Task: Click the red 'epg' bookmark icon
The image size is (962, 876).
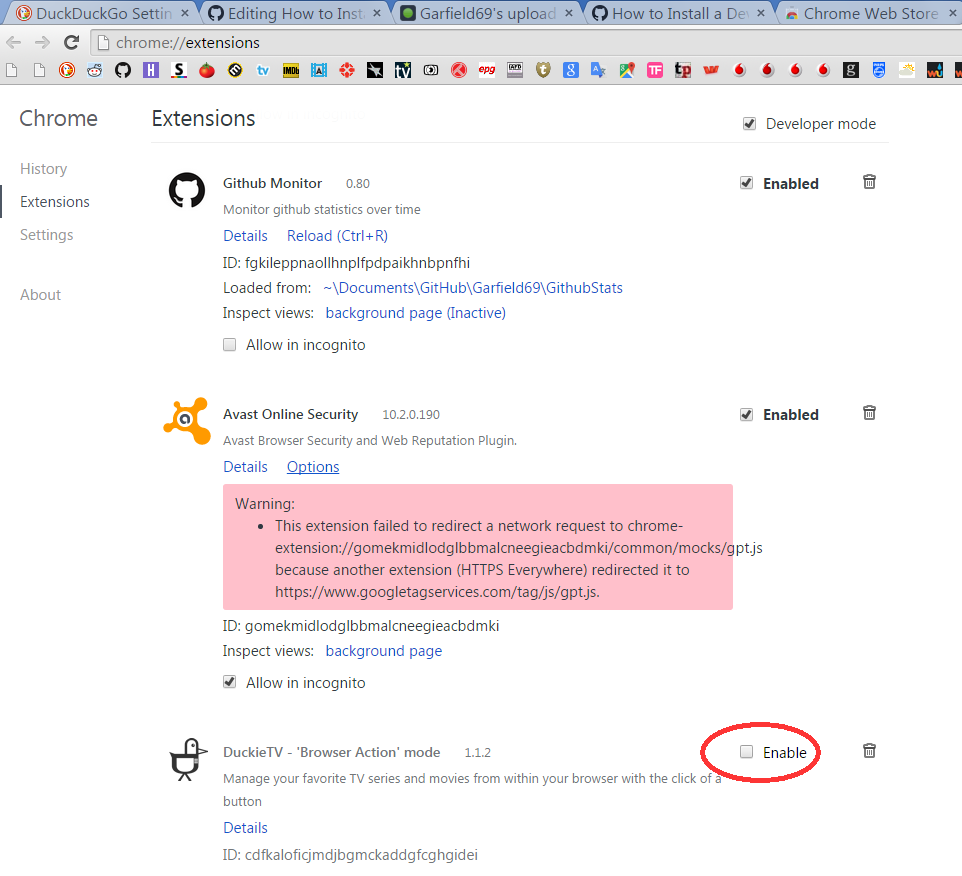Action: (487, 70)
